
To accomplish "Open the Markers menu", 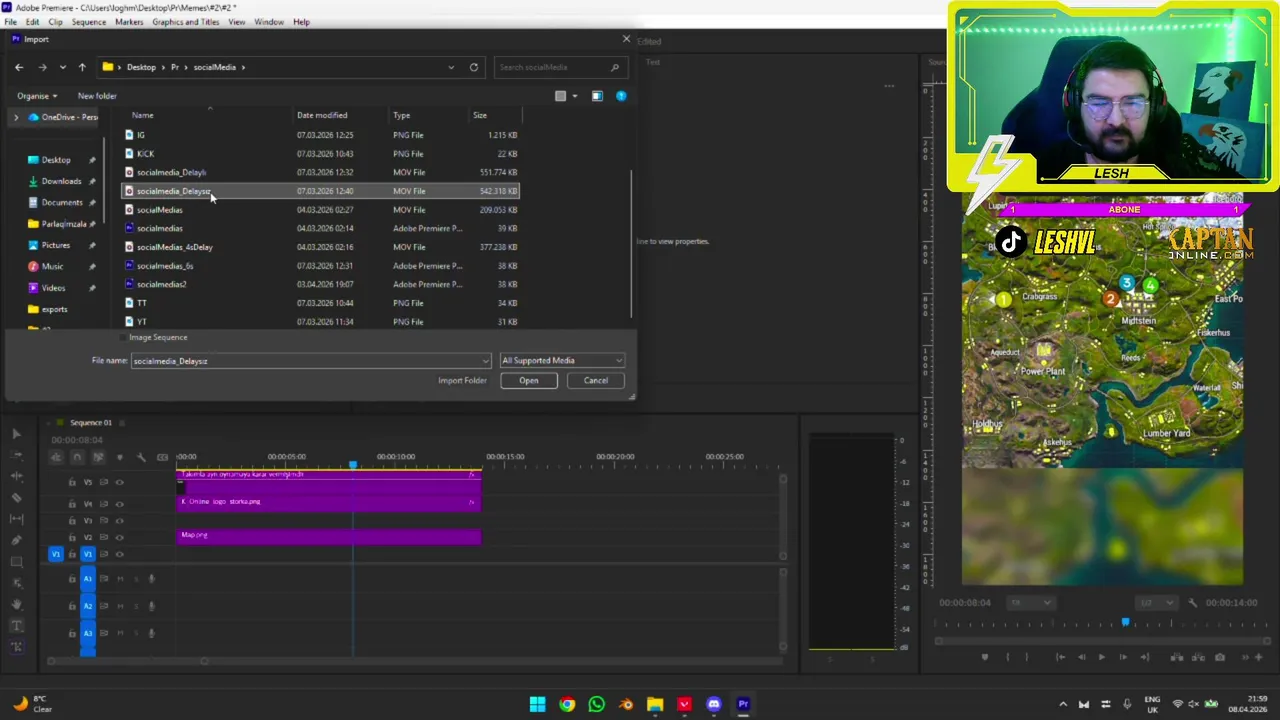I will pos(129,21).
